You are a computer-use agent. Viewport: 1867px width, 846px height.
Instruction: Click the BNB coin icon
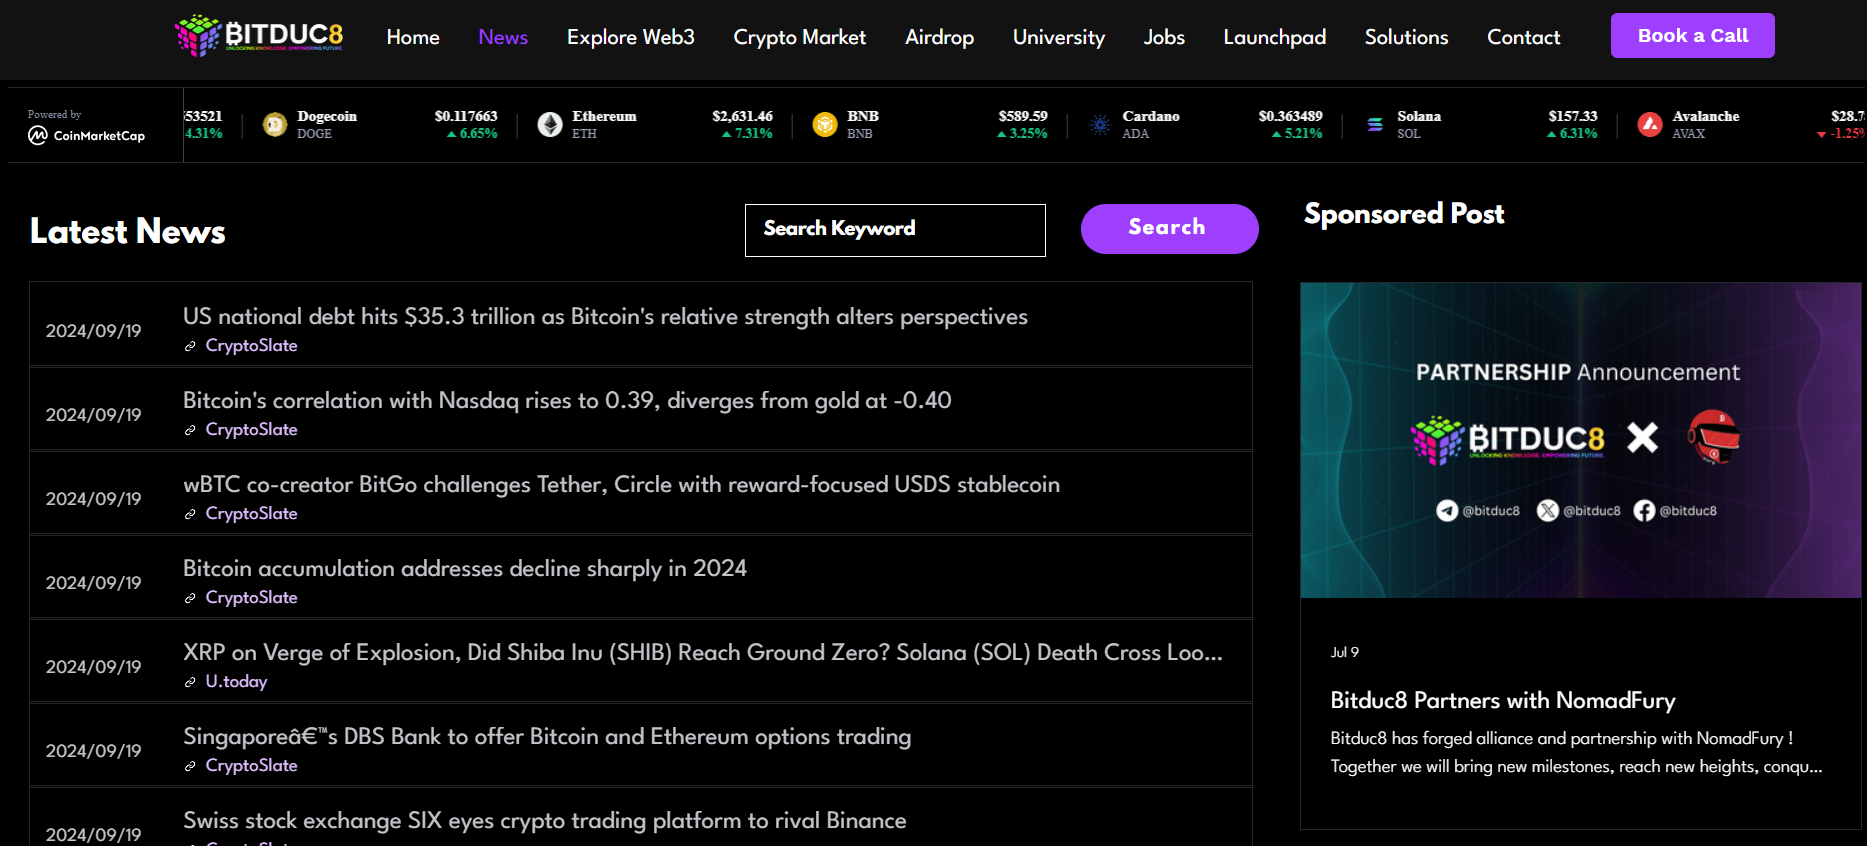point(825,125)
